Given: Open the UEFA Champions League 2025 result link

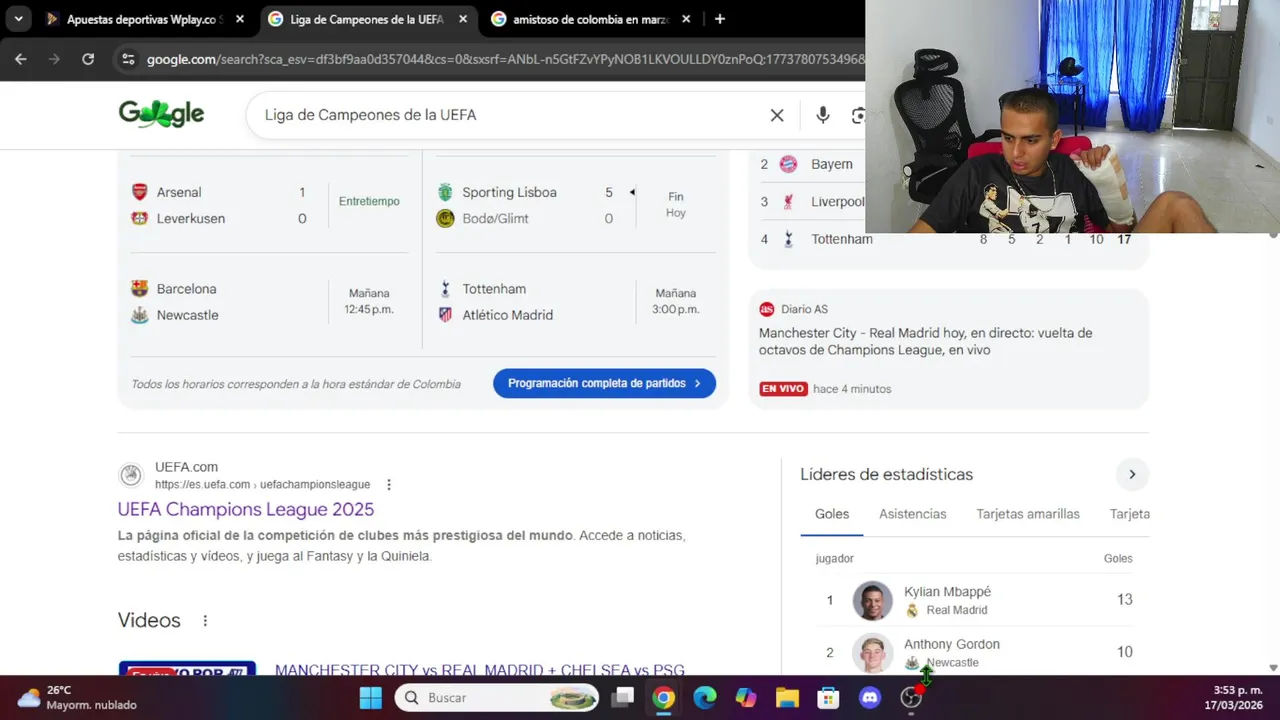Looking at the screenshot, I should [246, 509].
